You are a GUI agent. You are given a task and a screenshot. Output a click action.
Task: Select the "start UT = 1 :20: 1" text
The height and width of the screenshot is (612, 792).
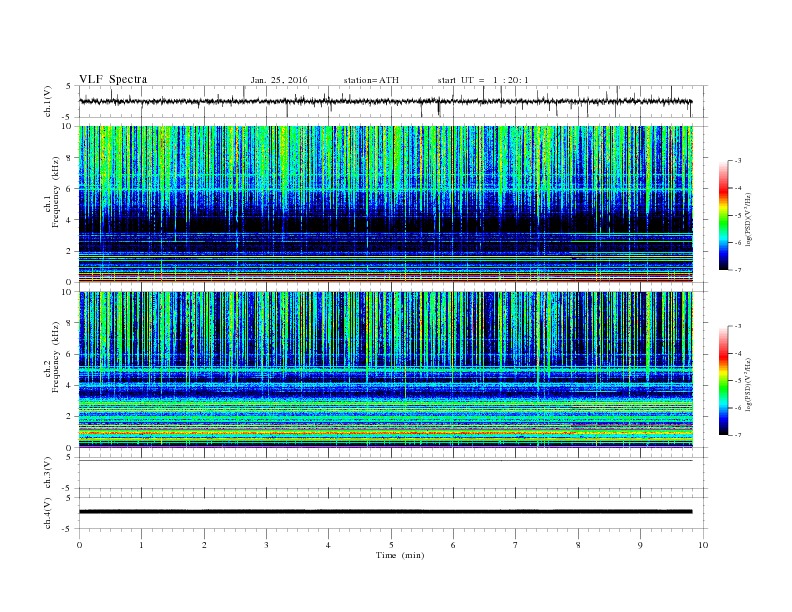[483, 80]
